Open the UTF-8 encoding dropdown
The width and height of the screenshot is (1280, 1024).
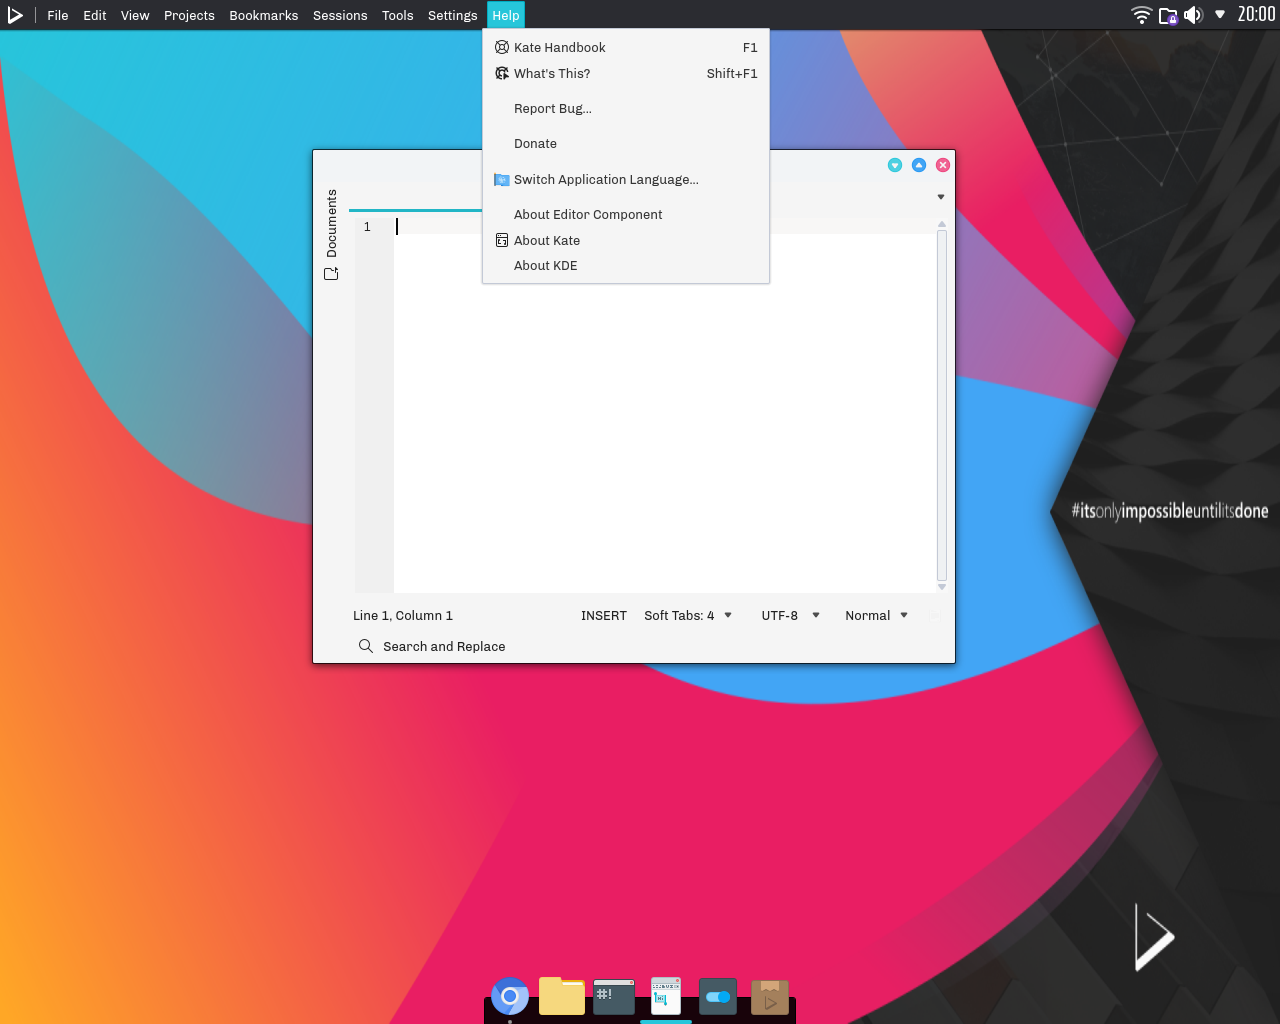(x=790, y=616)
